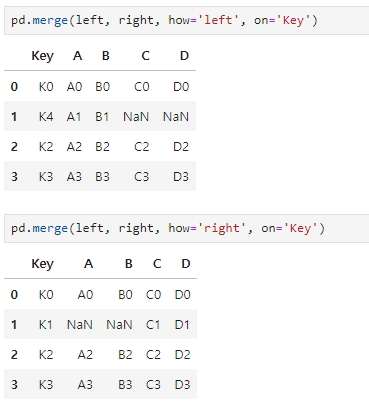Click C3 in the right-join result table
This screenshot has width=369, height=412.
point(153,385)
